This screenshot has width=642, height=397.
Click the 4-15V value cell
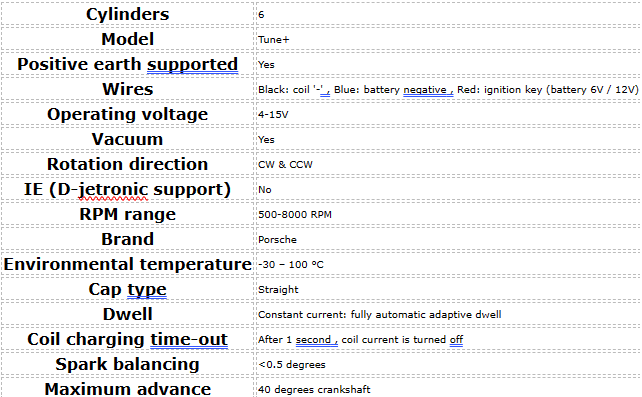click(448, 115)
